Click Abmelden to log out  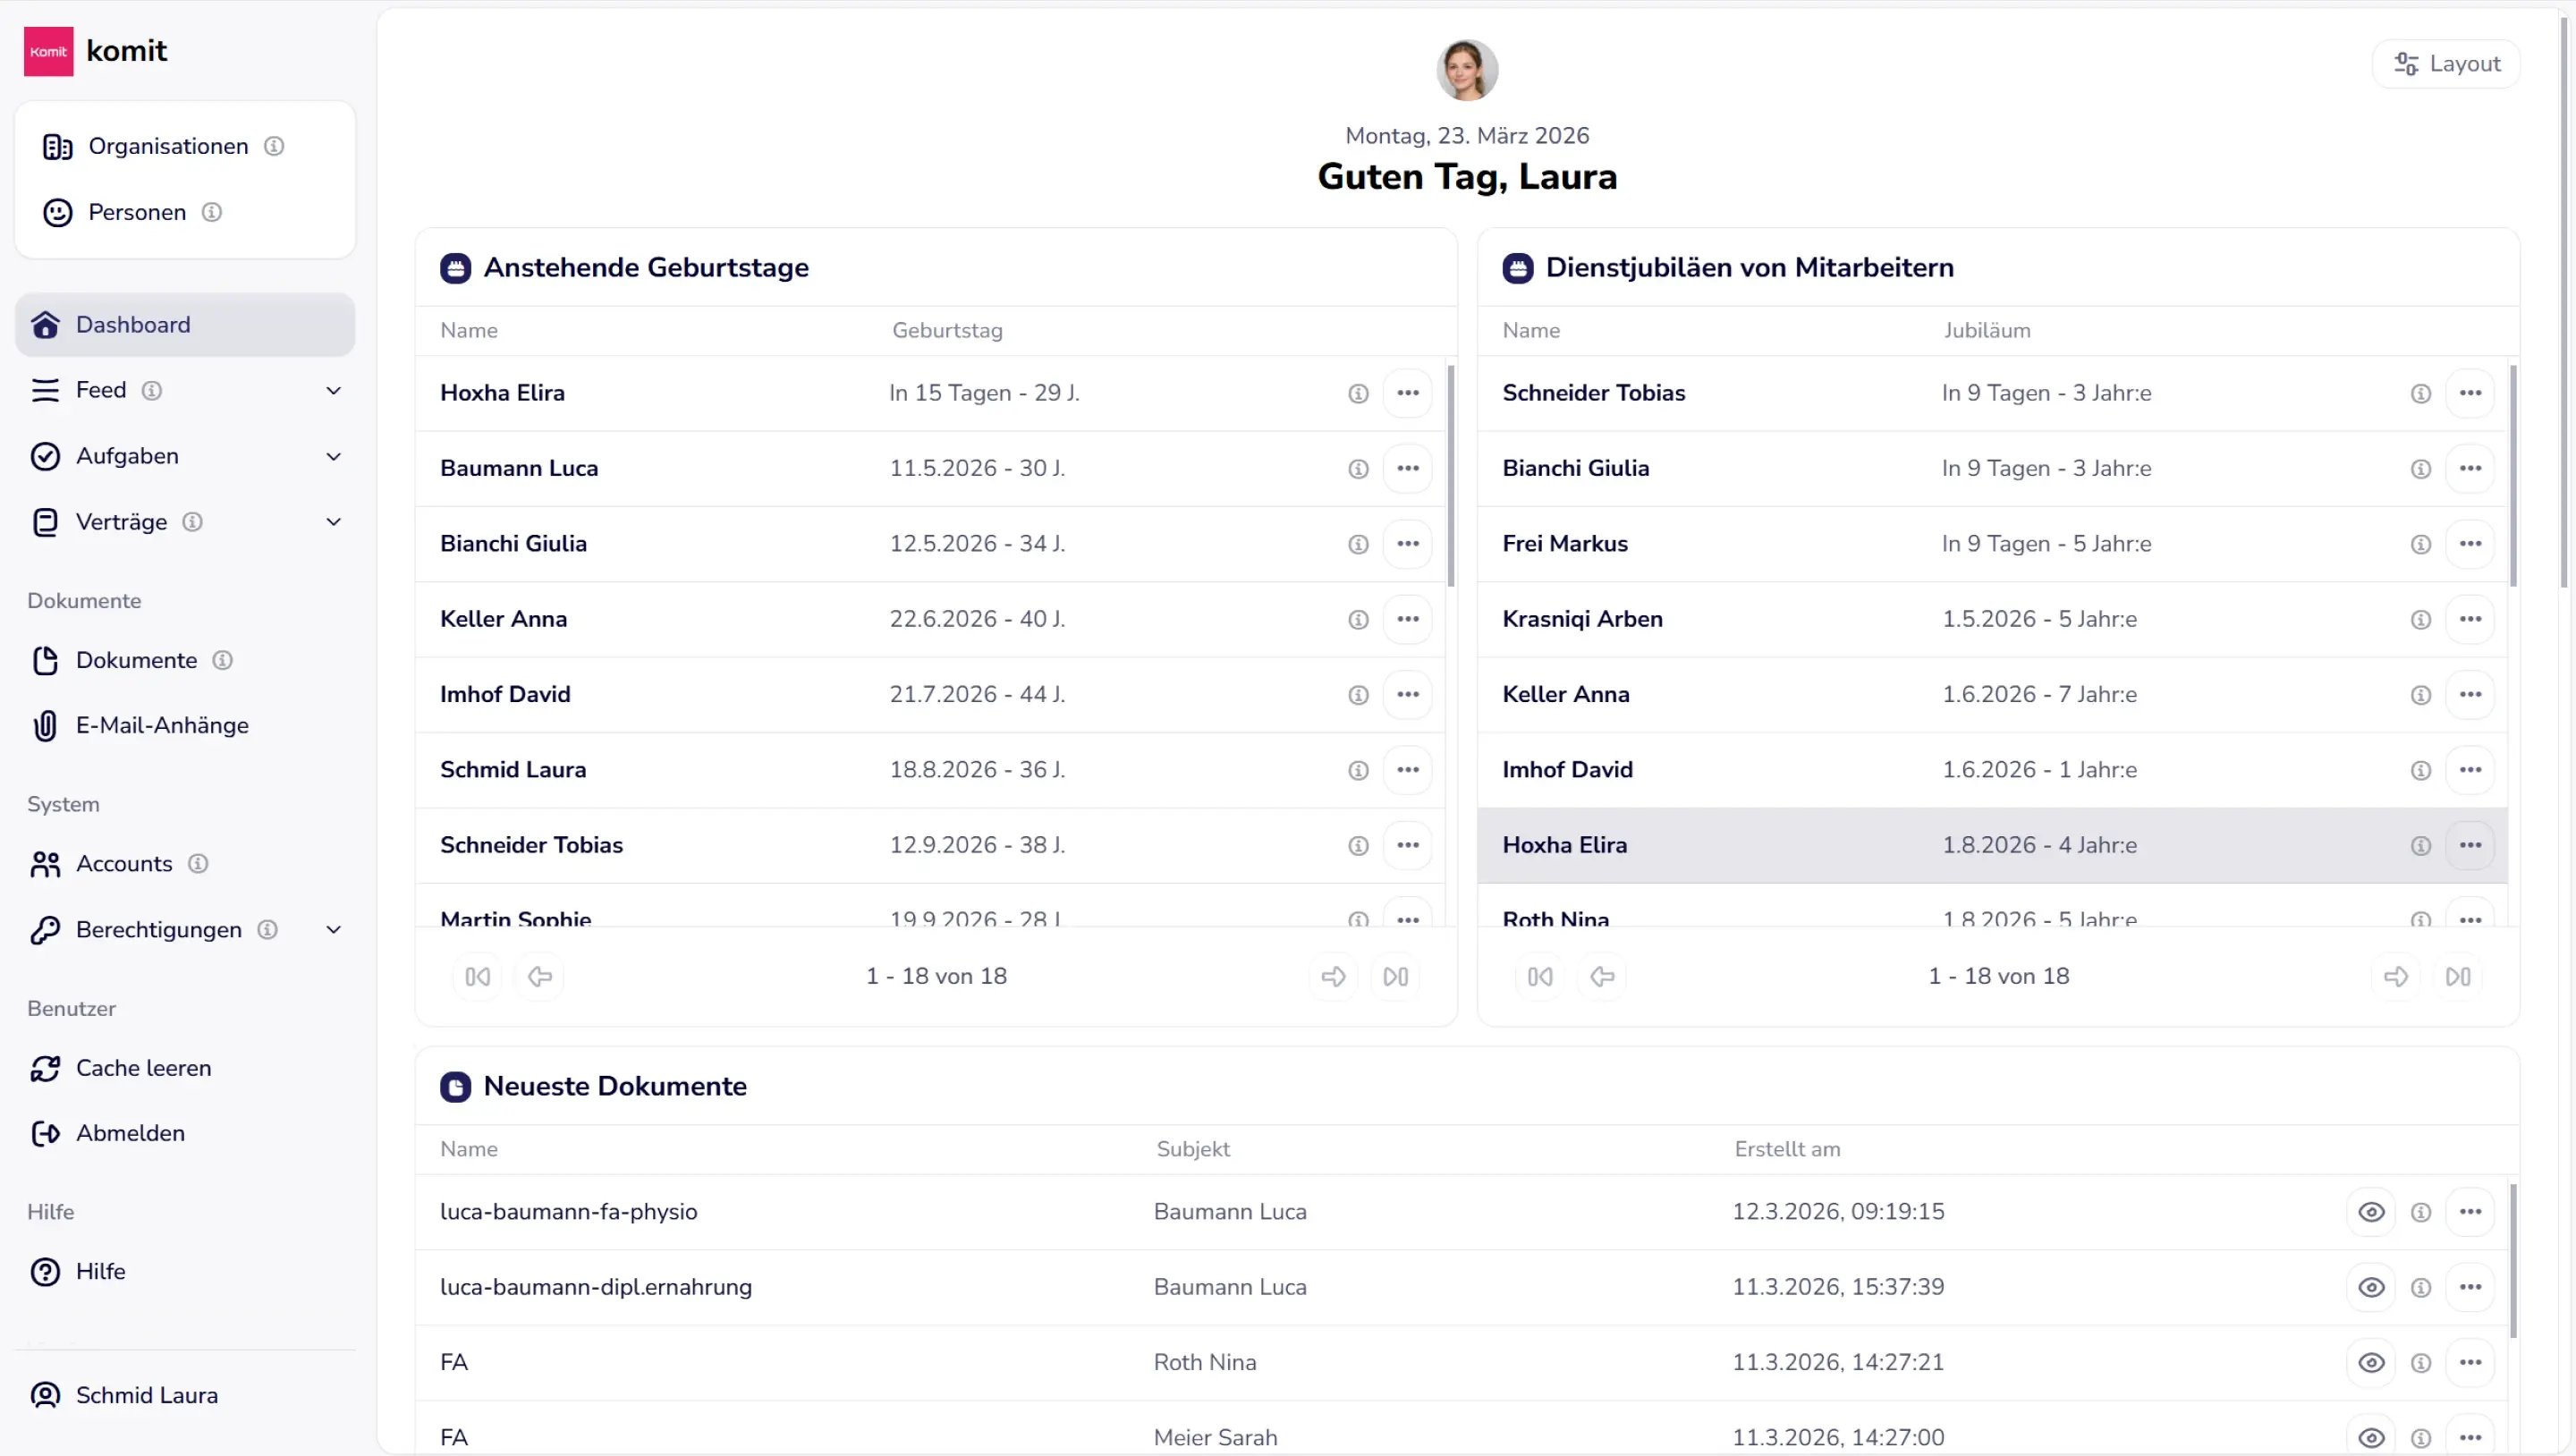pyautogui.click(x=130, y=1134)
